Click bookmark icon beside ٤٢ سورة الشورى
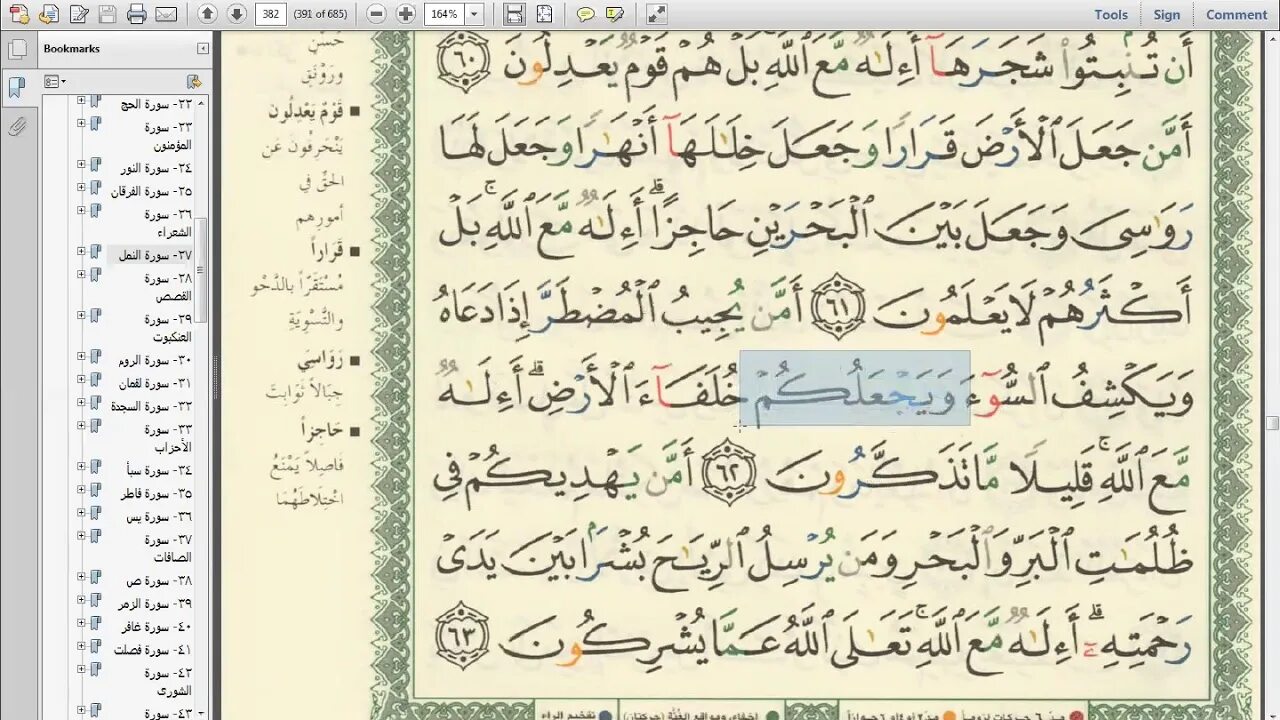 click(96, 671)
